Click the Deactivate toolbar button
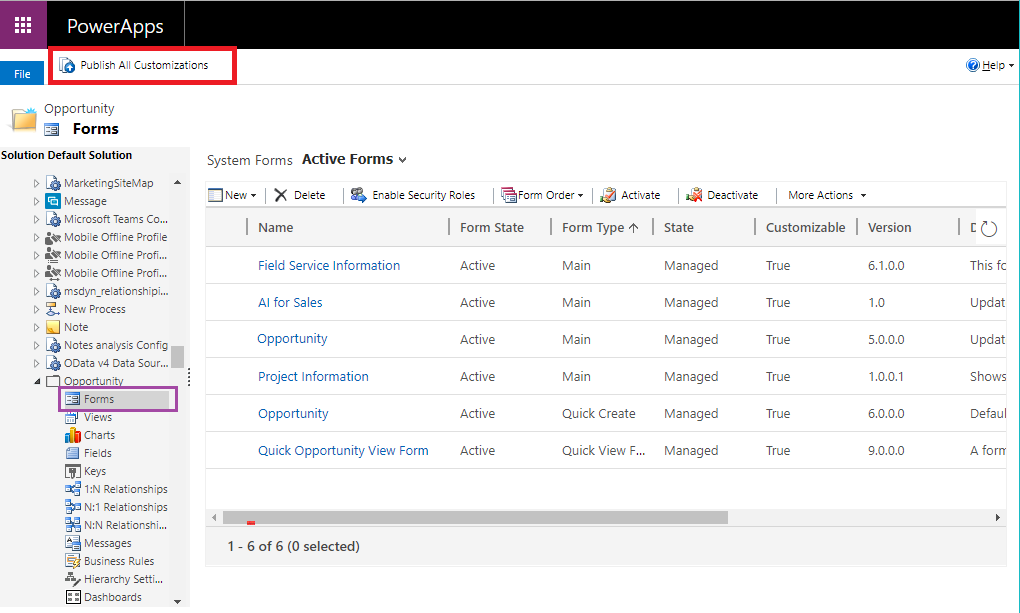Viewport: 1020px width, 613px height. pyautogui.click(x=721, y=195)
